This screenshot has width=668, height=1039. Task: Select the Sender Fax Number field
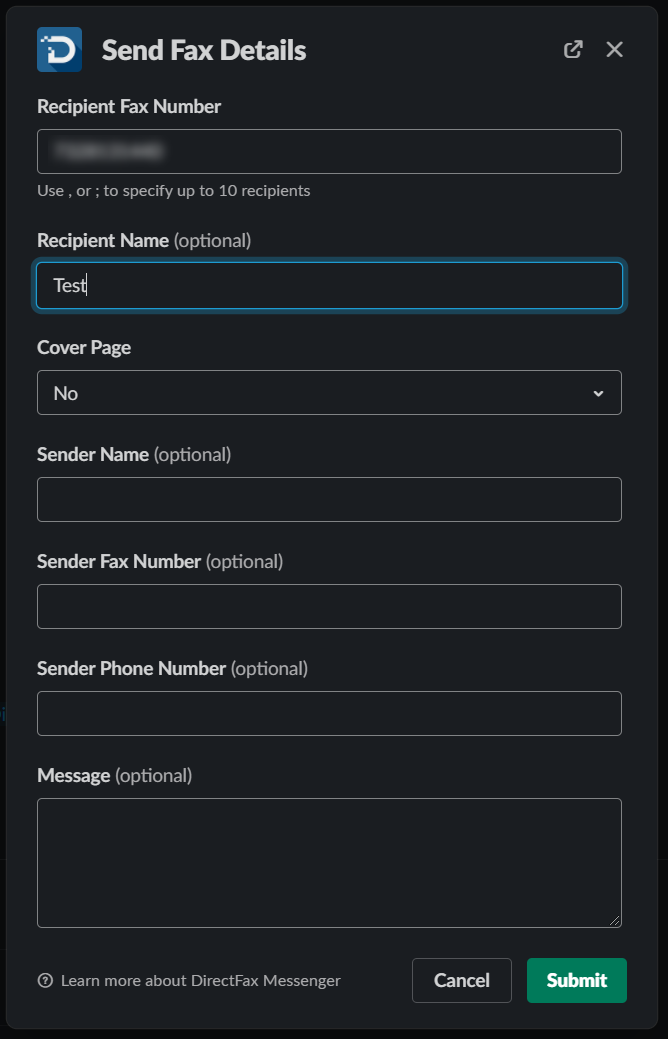(329, 606)
